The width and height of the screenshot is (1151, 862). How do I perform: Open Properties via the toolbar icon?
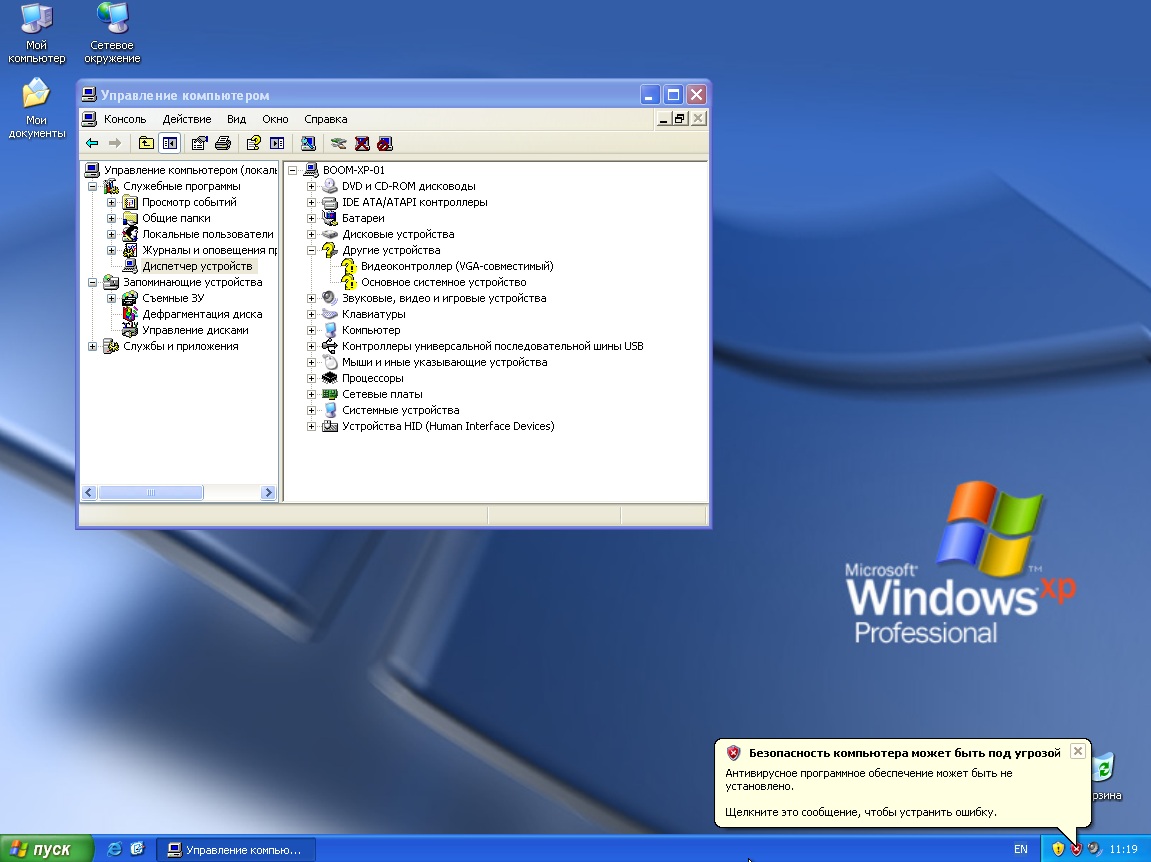click(199, 143)
